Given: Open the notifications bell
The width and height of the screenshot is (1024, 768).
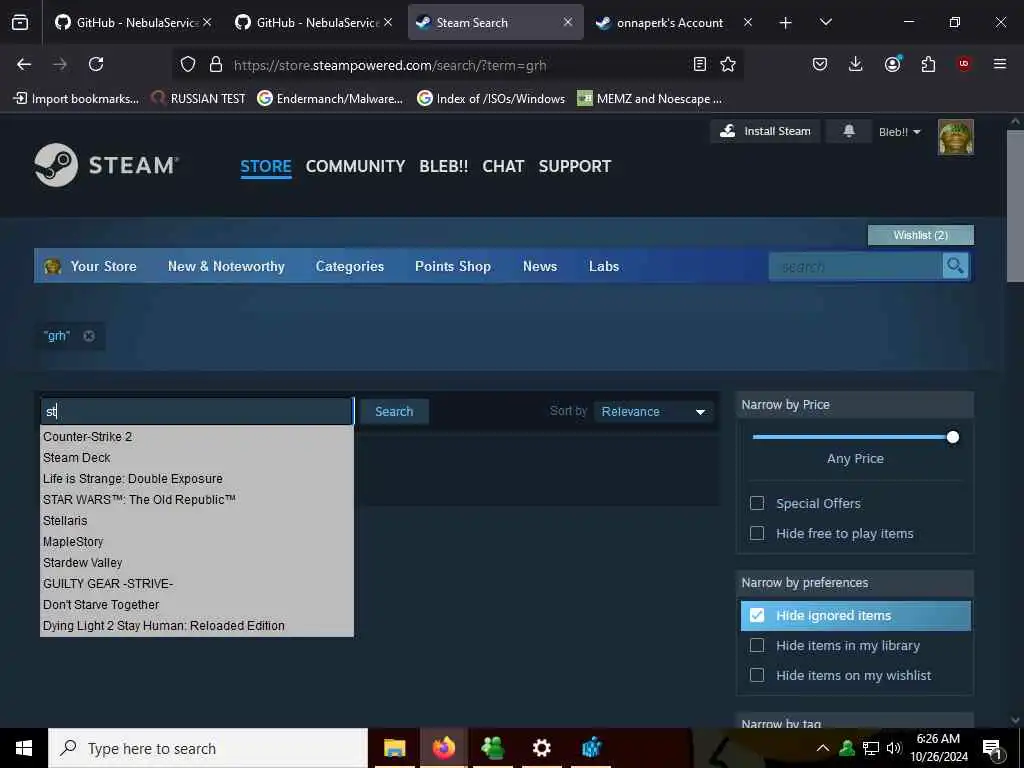Looking at the screenshot, I should [x=848, y=131].
